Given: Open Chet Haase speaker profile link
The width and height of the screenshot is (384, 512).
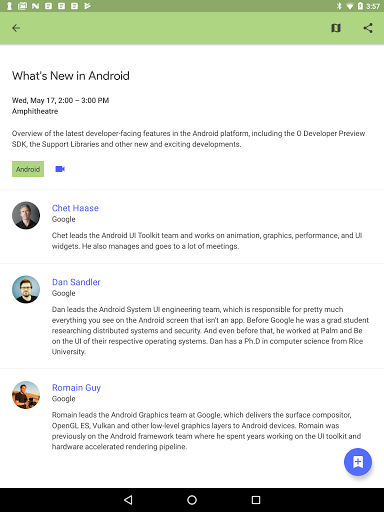Looking at the screenshot, I should (75, 208).
